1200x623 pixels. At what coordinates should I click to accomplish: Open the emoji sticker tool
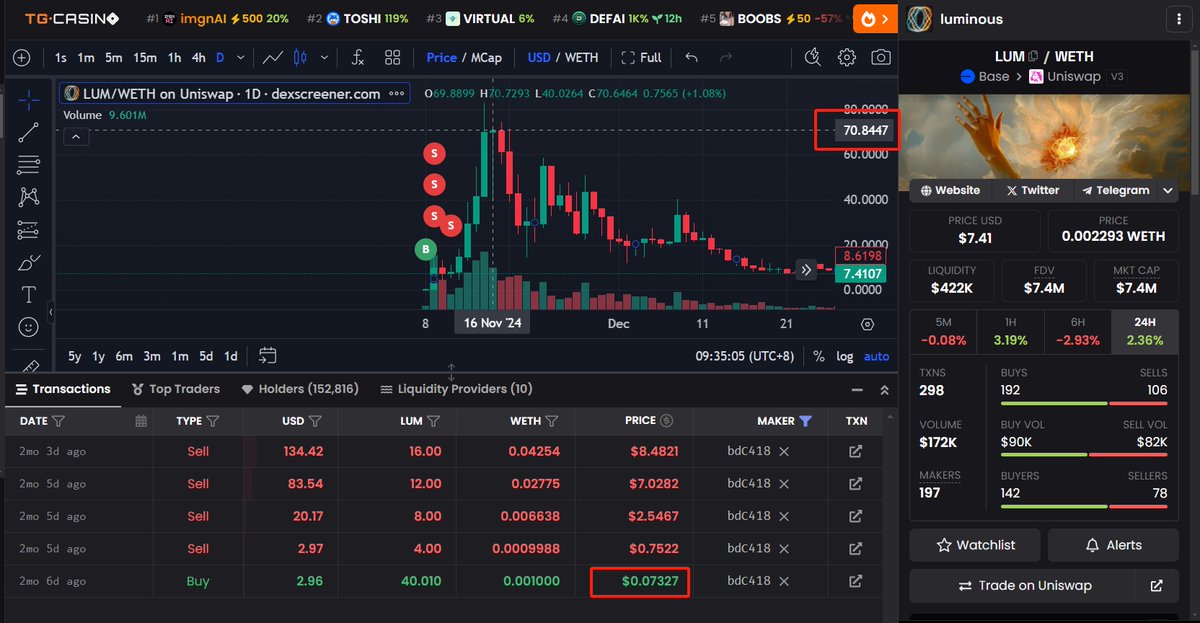[28, 327]
